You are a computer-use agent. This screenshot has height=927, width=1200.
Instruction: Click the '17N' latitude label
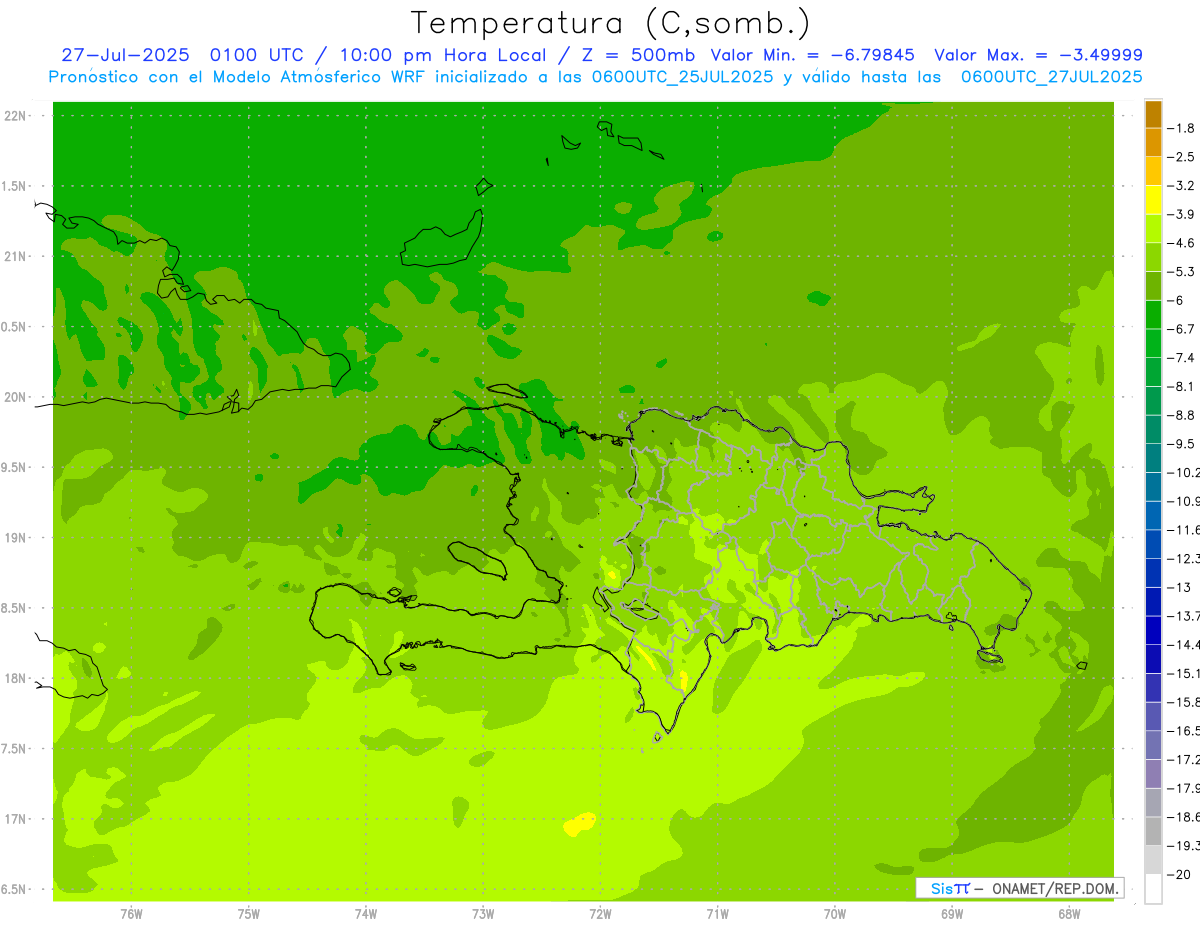[15, 819]
